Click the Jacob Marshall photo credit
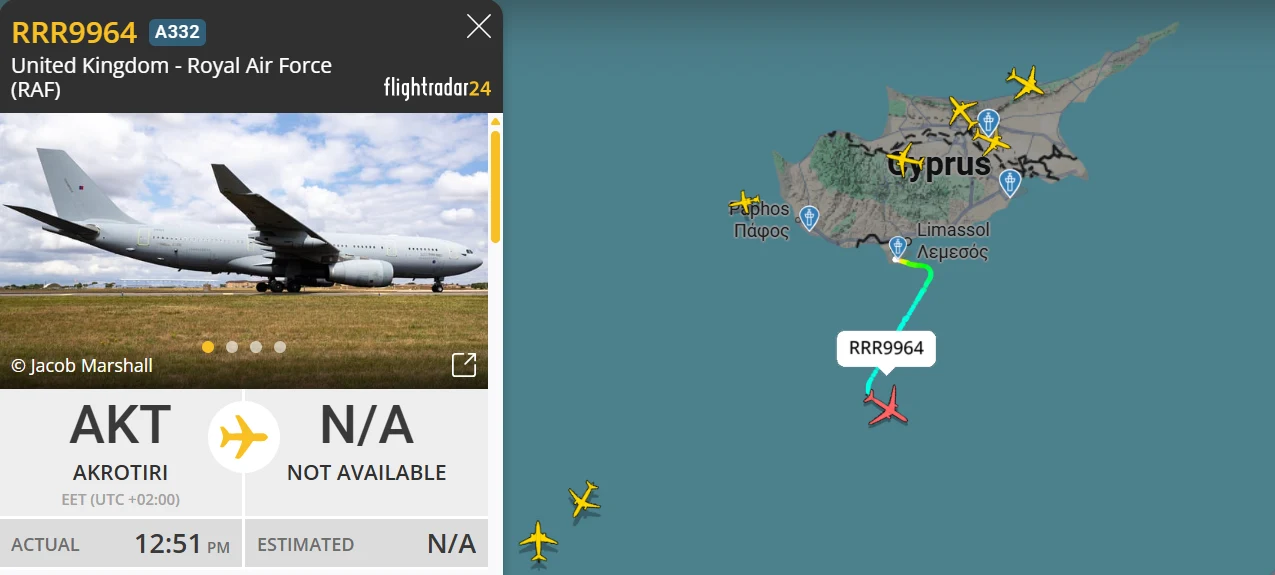1275x575 pixels. [82, 365]
